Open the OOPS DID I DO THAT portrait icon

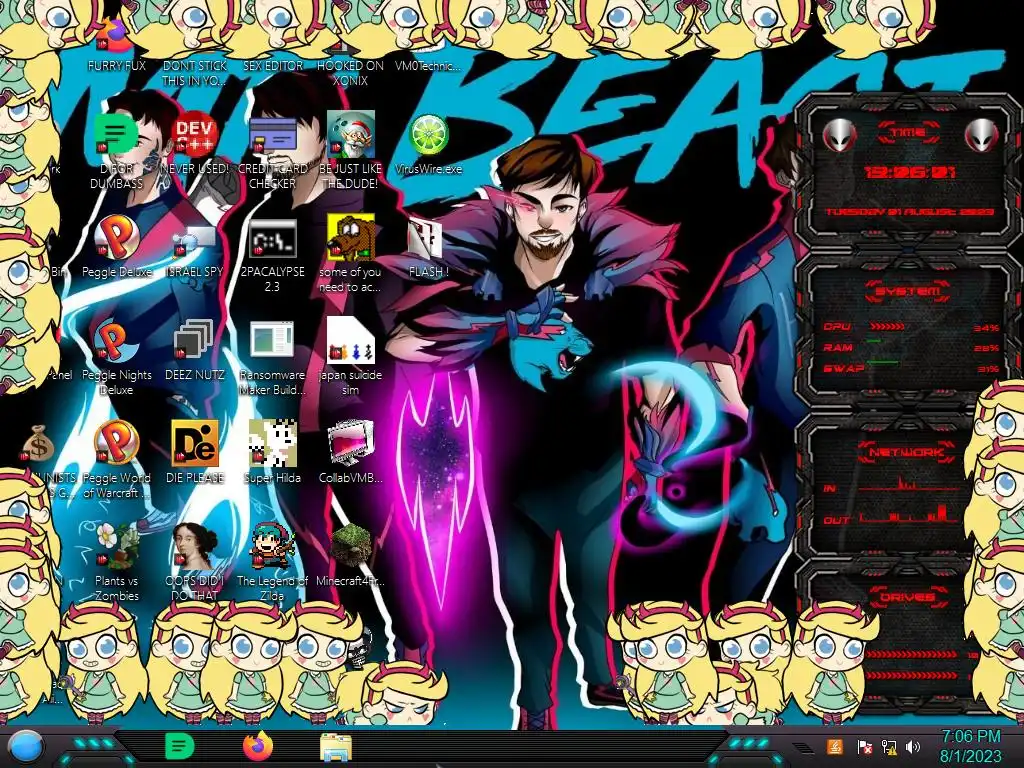point(195,546)
